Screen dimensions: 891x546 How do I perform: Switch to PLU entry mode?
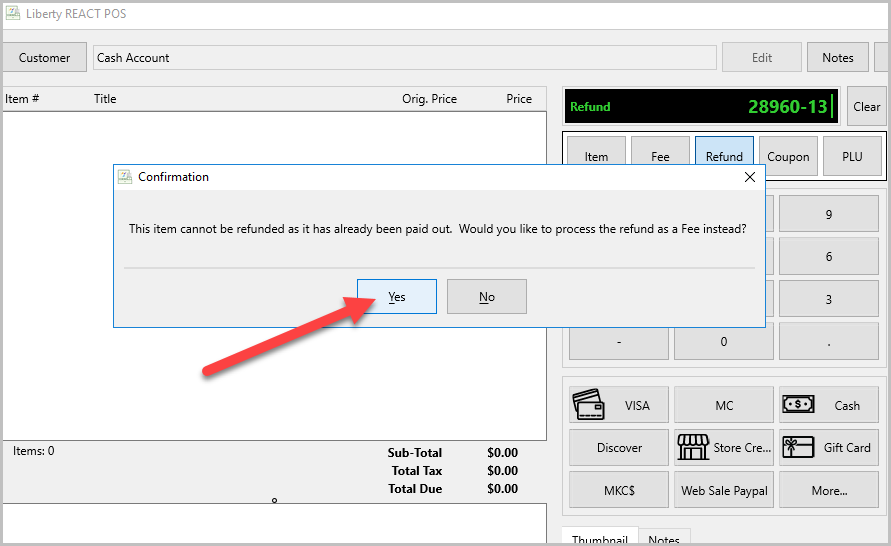(852, 156)
